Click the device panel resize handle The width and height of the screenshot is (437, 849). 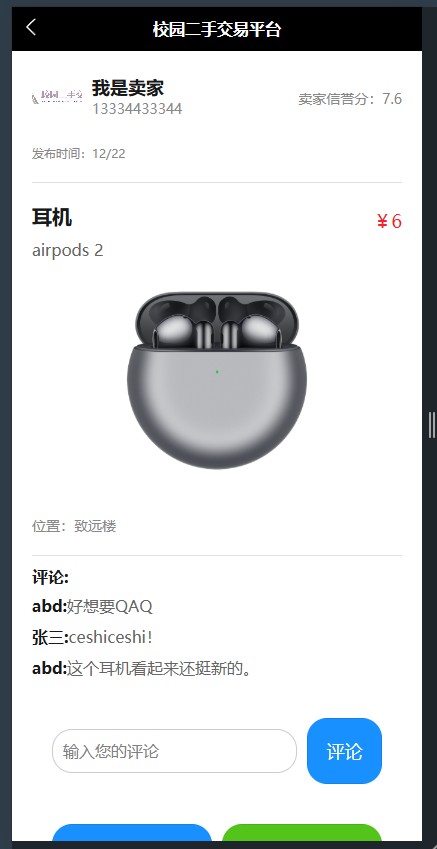(x=432, y=424)
